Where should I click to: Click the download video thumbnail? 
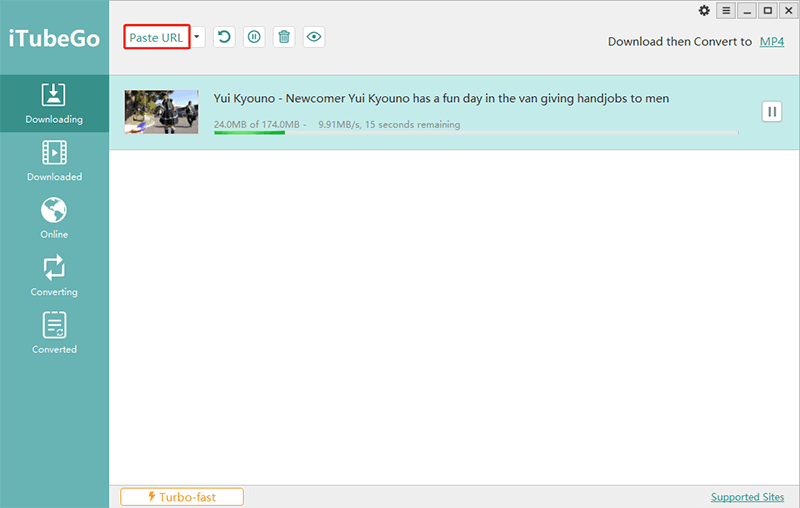click(x=161, y=112)
